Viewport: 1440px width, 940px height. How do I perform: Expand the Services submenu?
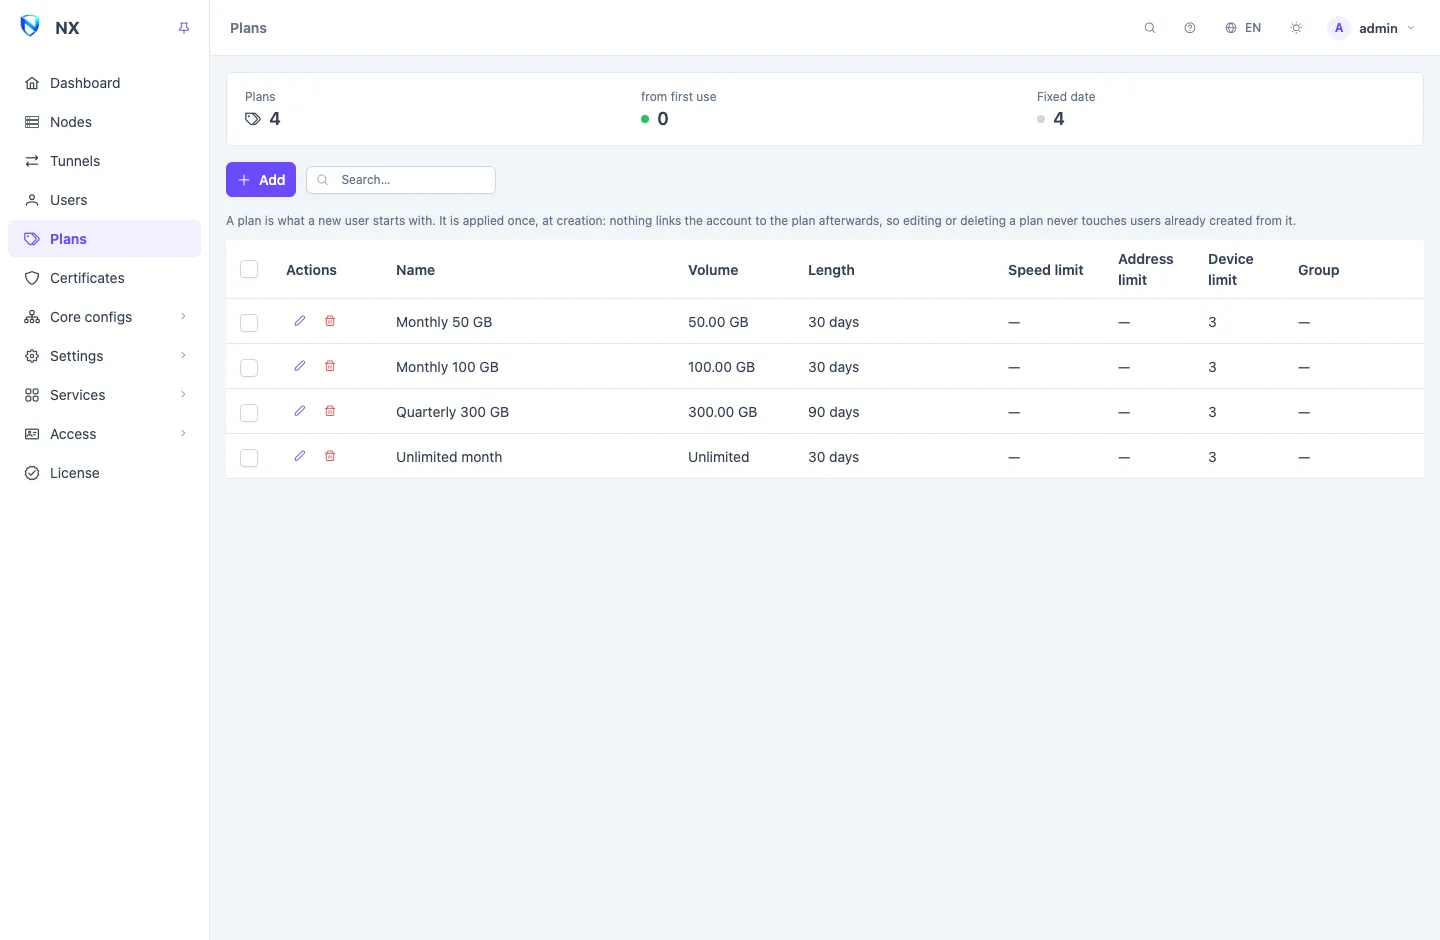[105, 395]
